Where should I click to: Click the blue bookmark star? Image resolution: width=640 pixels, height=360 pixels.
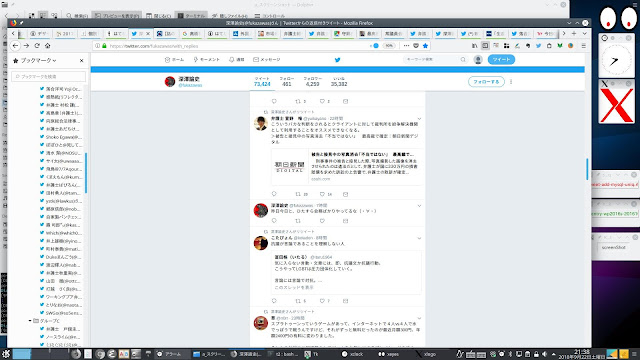click(425, 46)
